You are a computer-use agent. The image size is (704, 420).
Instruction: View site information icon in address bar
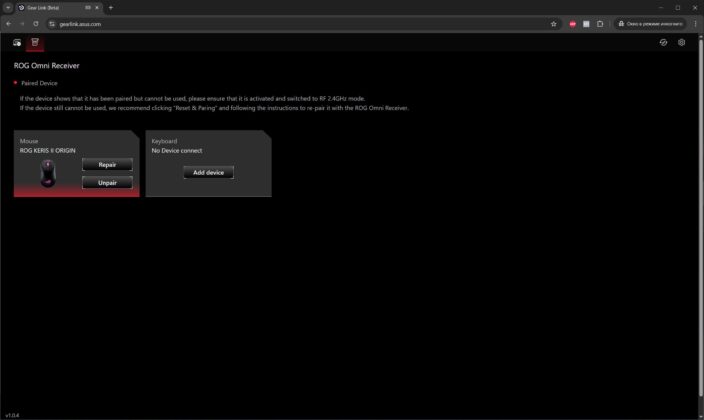52,24
